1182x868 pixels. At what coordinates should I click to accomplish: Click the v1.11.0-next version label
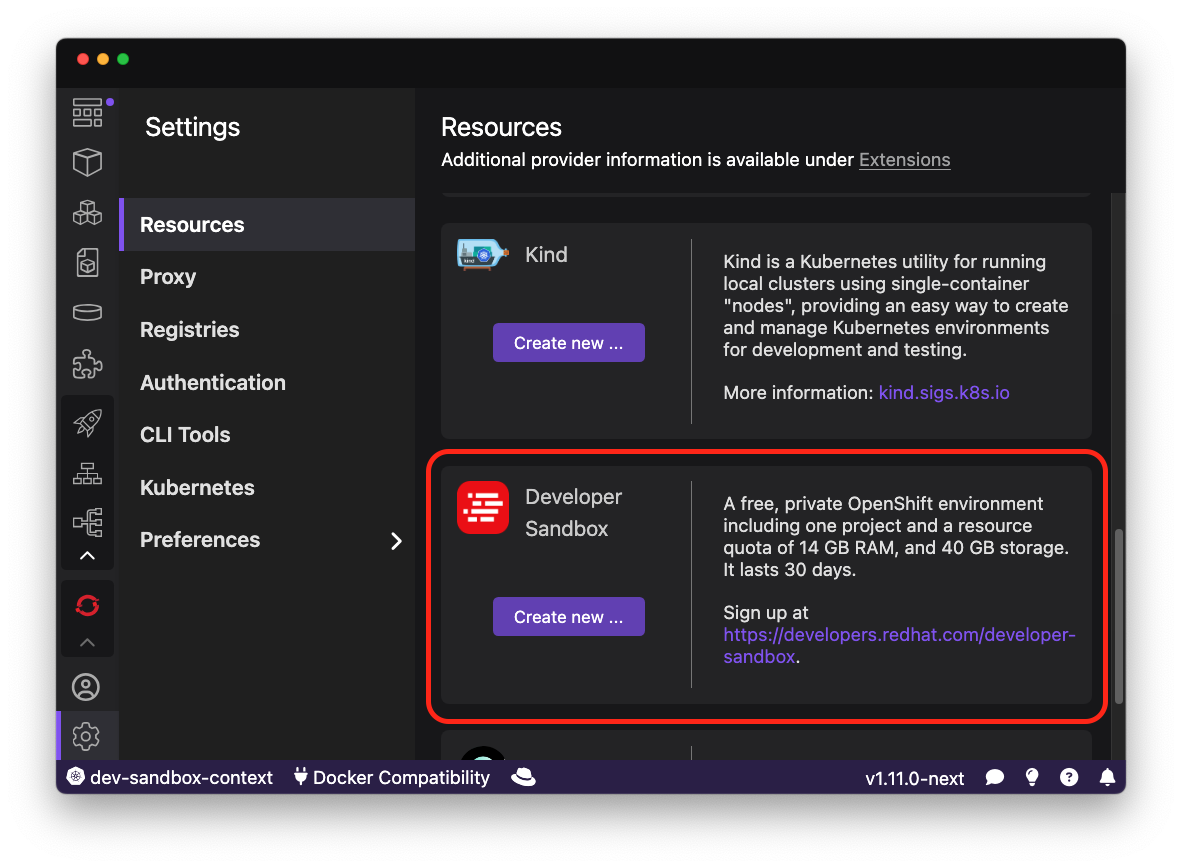[x=914, y=778]
